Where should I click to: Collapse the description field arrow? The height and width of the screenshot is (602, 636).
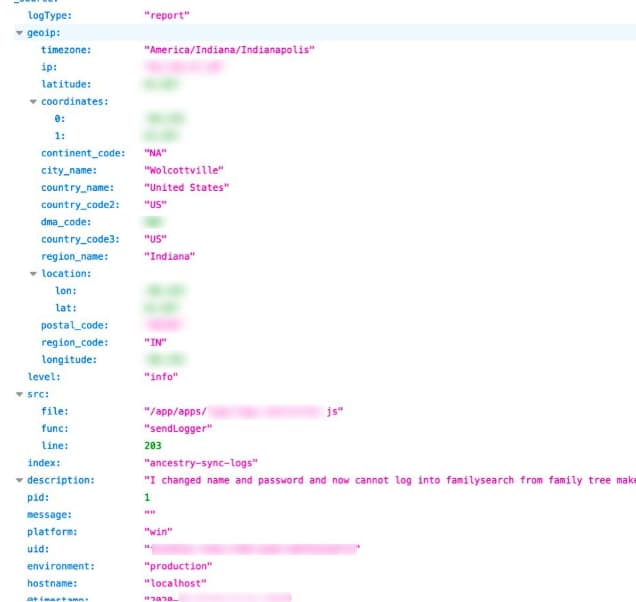[x=19, y=480]
